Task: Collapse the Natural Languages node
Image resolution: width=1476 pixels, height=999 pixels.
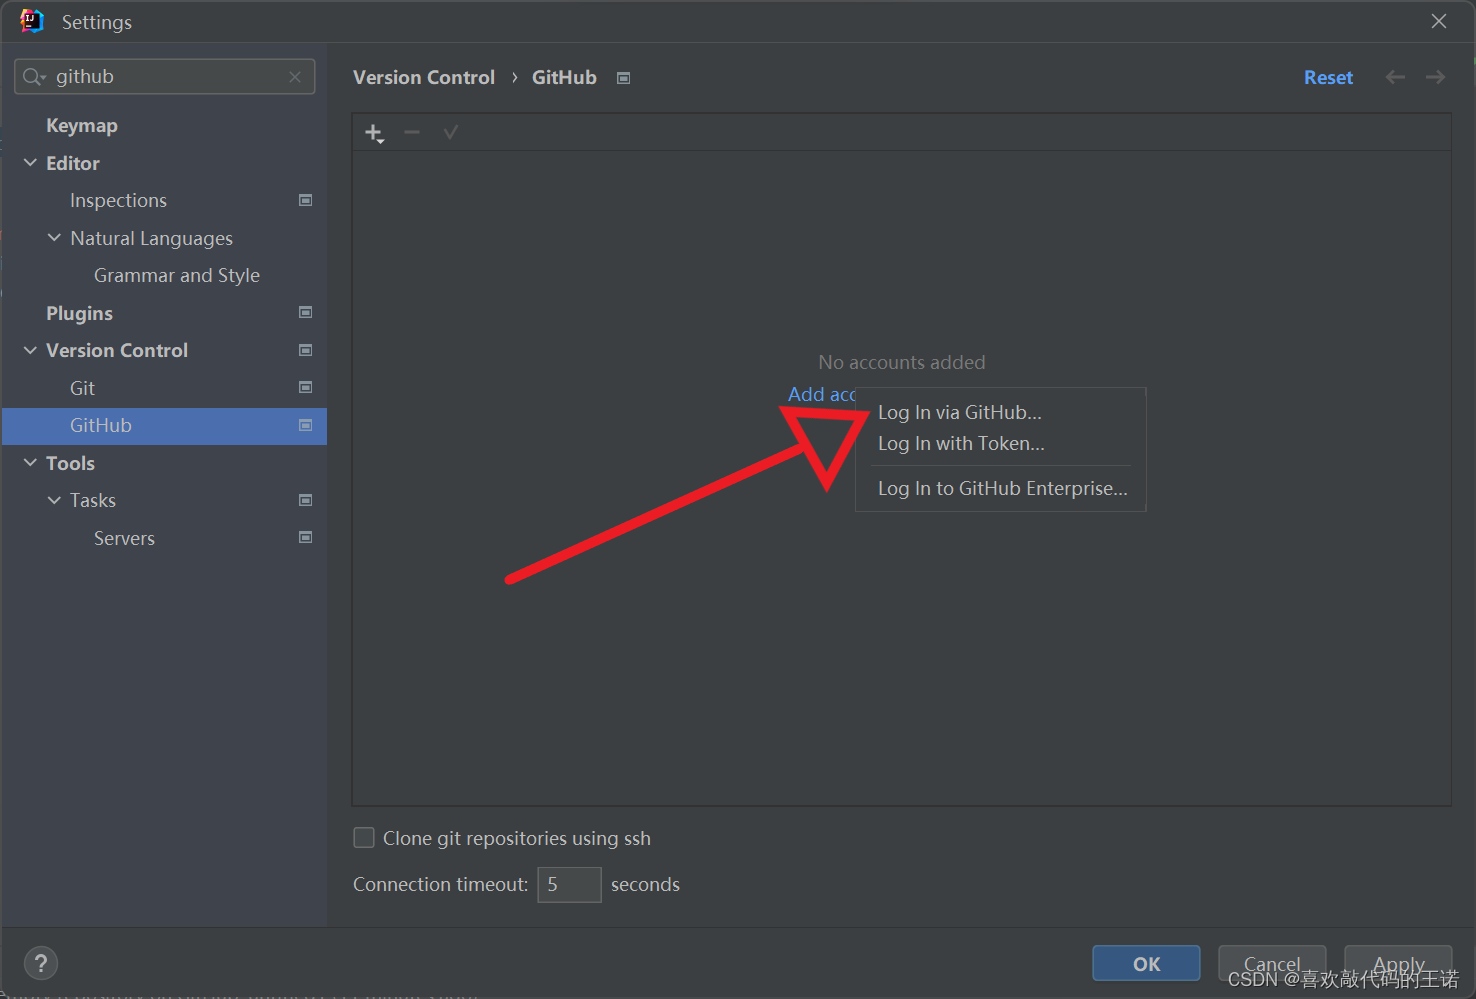Action: 54,237
